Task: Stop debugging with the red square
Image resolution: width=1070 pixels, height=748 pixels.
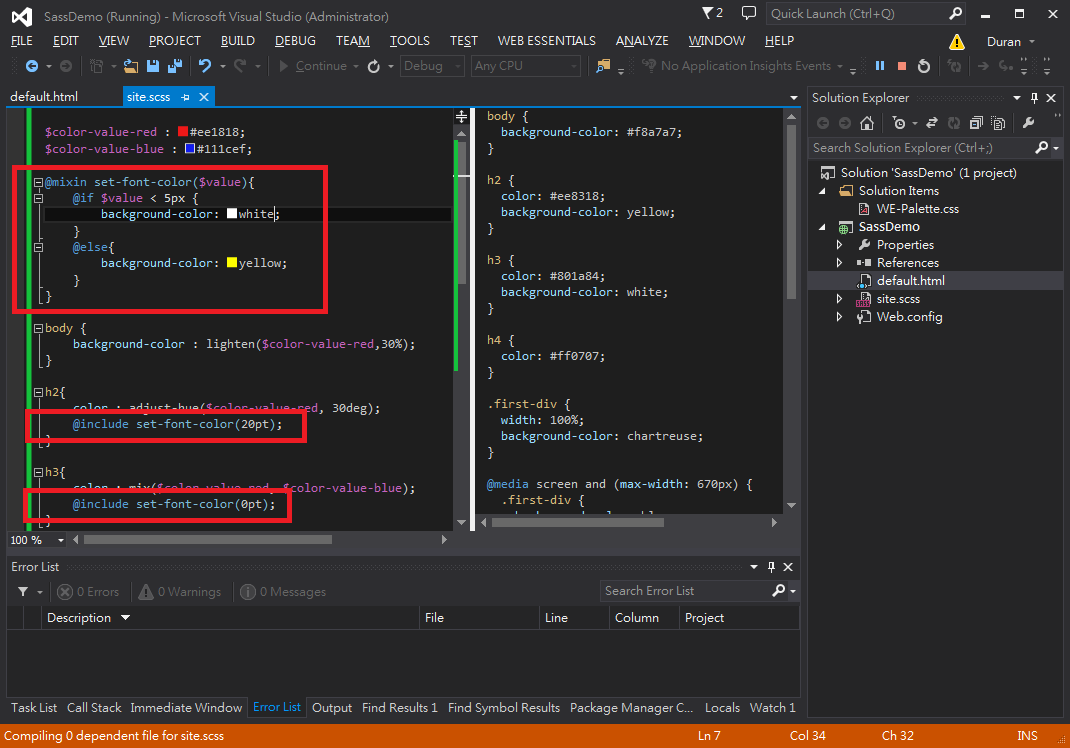Action: (901, 66)
